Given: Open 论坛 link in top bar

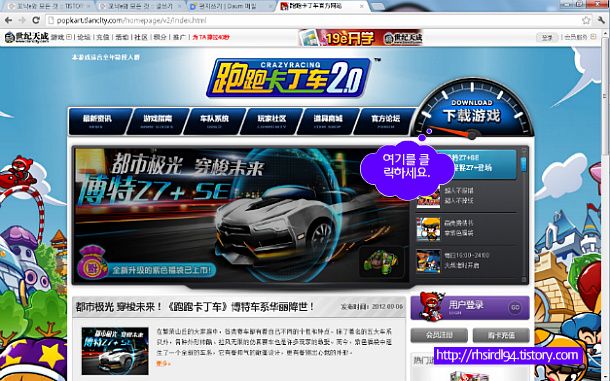Looking at the screenshot, I should [84, 37].
